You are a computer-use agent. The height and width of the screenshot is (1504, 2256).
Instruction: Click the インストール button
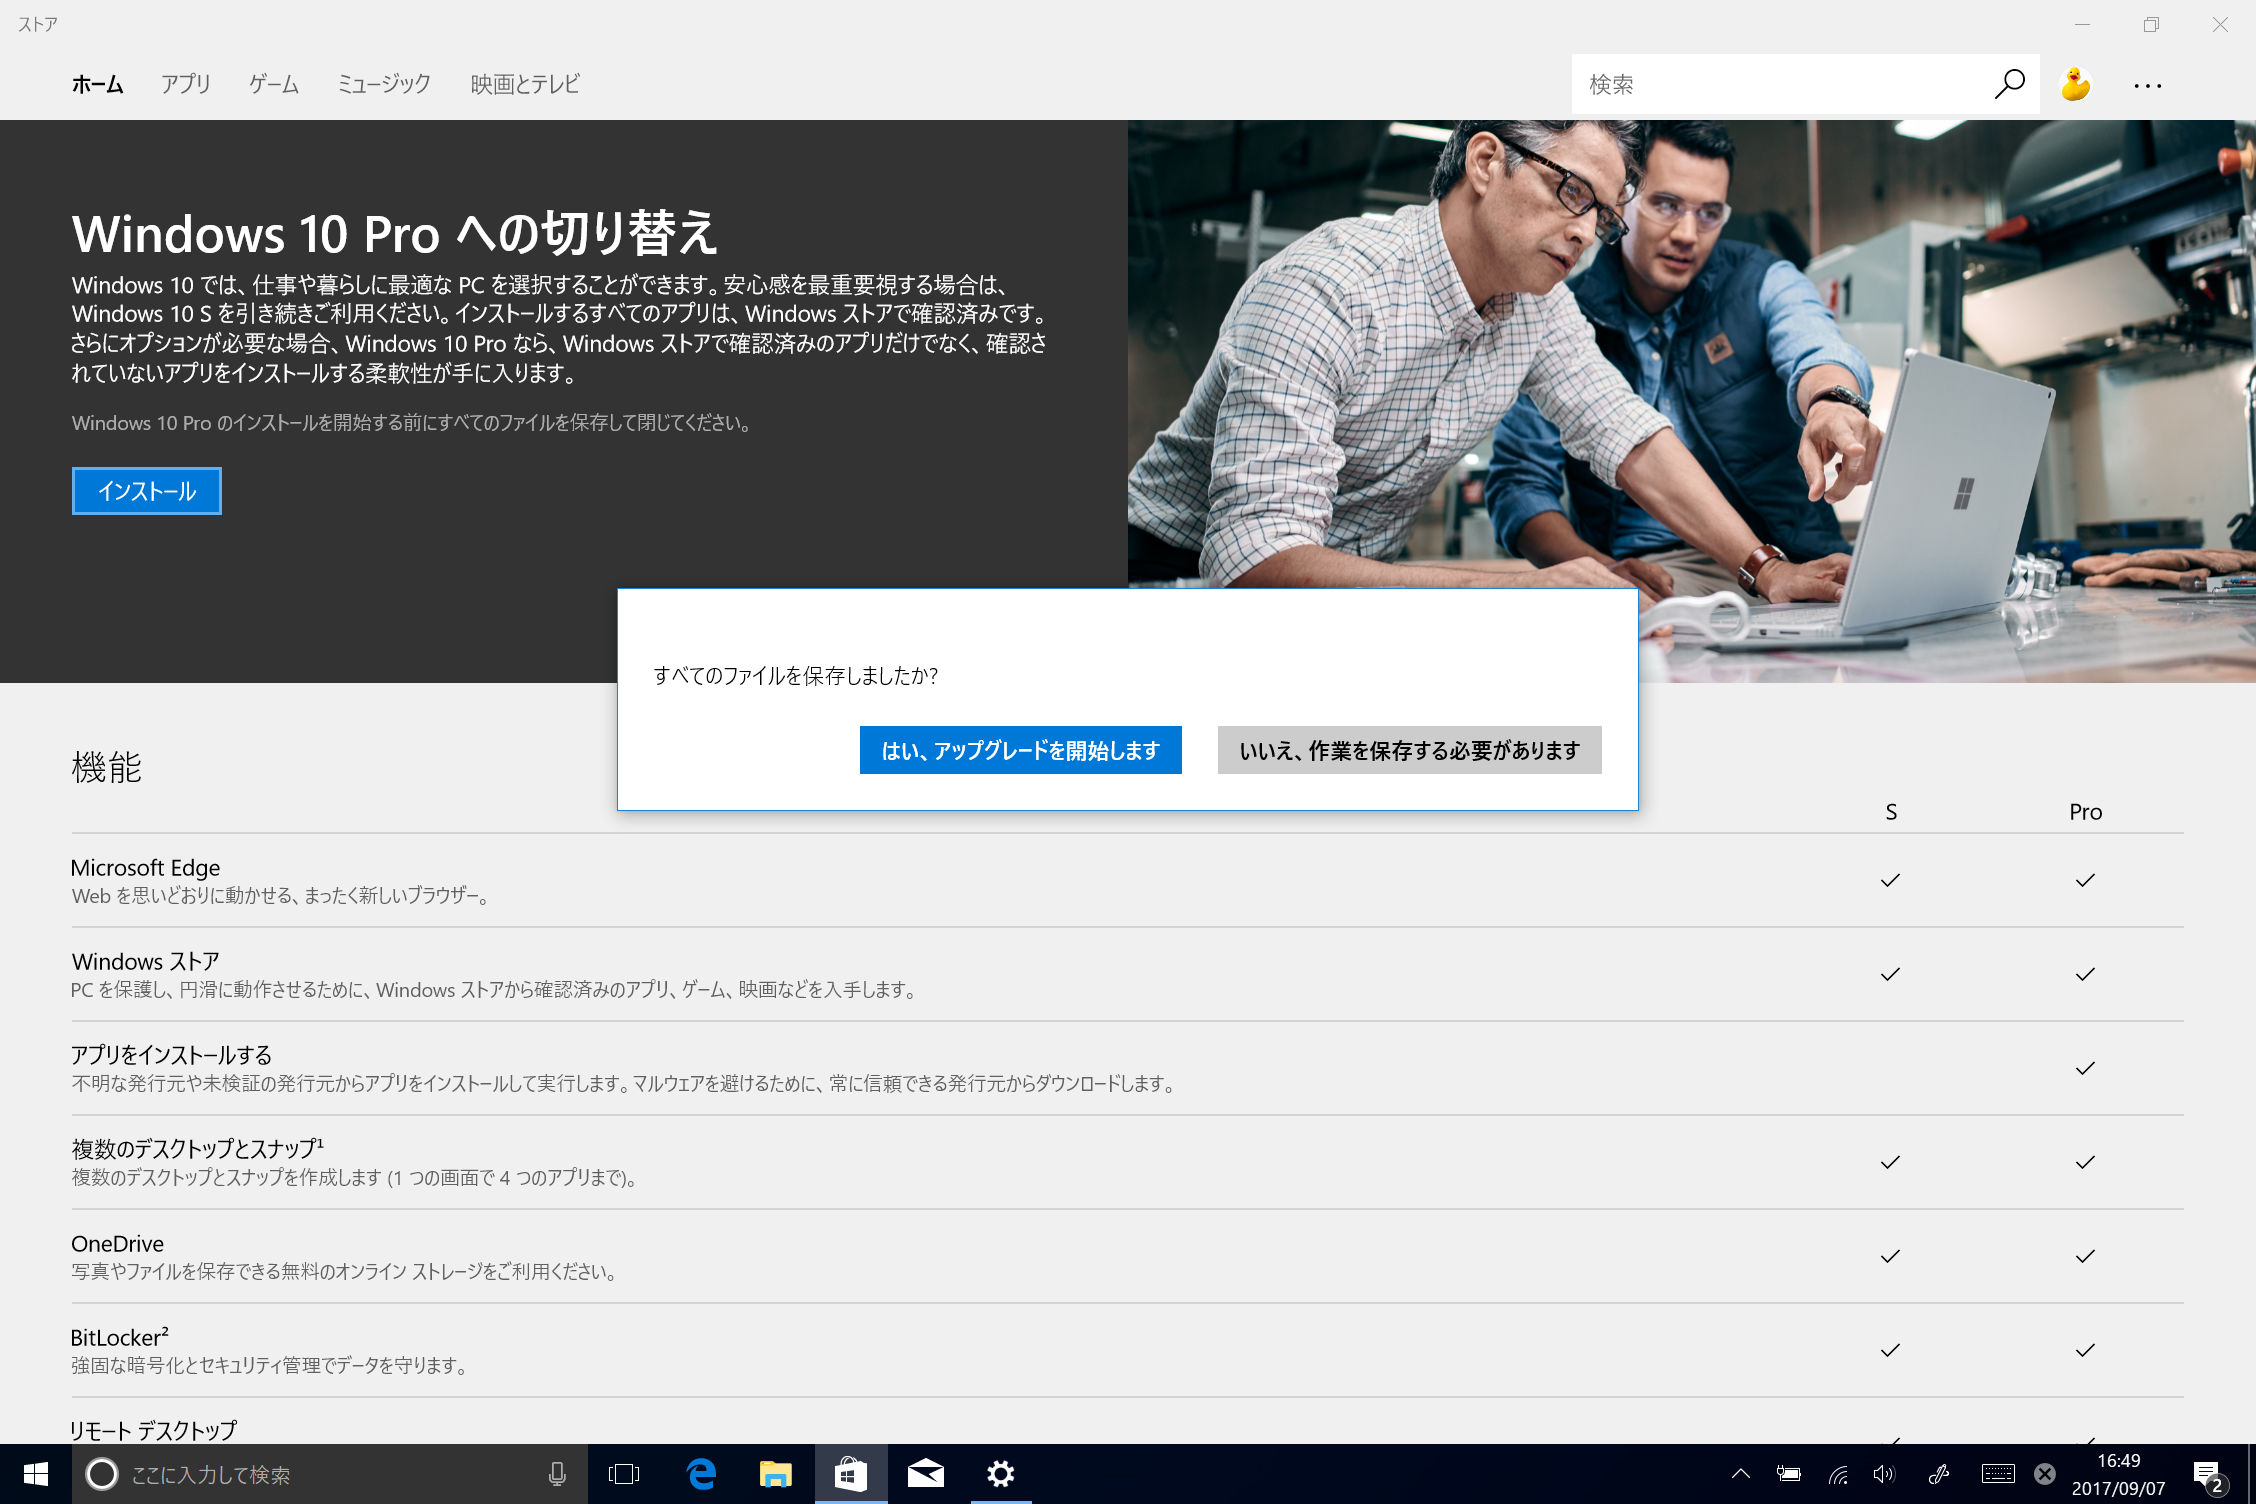click(x=146, y=490)
